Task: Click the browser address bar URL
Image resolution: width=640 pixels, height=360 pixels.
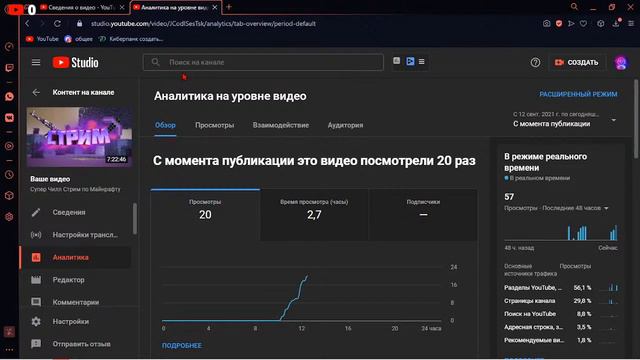Action: [x=203, y=24]
